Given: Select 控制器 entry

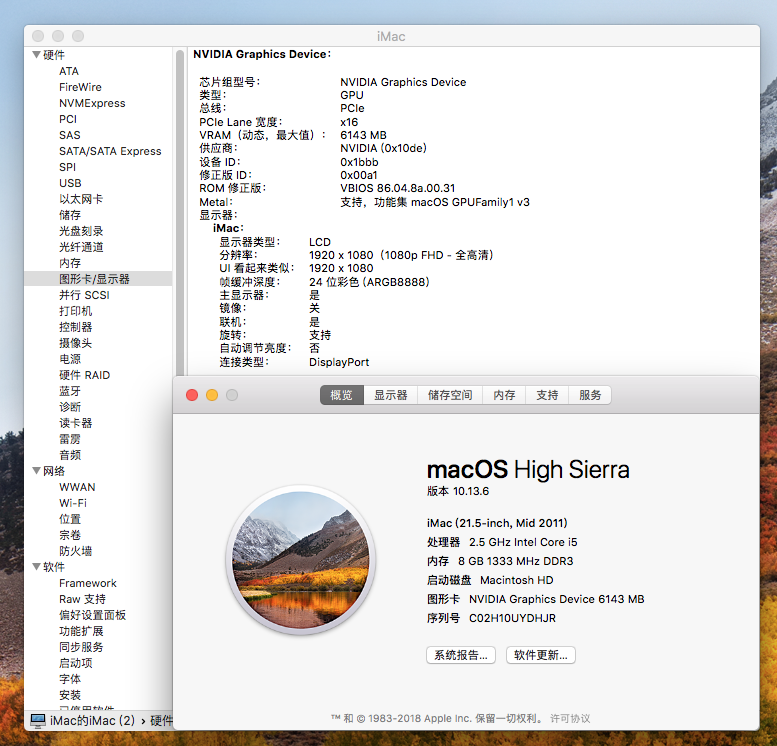Looking at the screenshot, I should (x=75, y=327).
